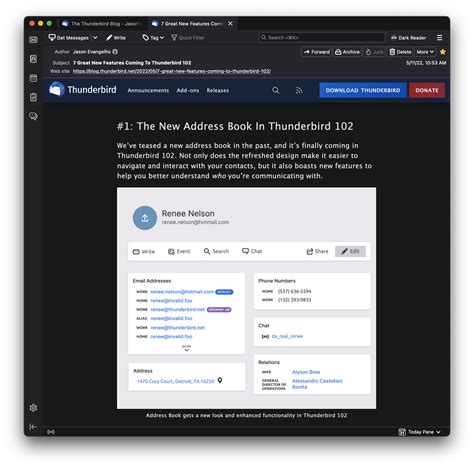The image size is (474, 468).
Task: Expand Get Messages dropdown arrow
Action: [x=95, y=38]
